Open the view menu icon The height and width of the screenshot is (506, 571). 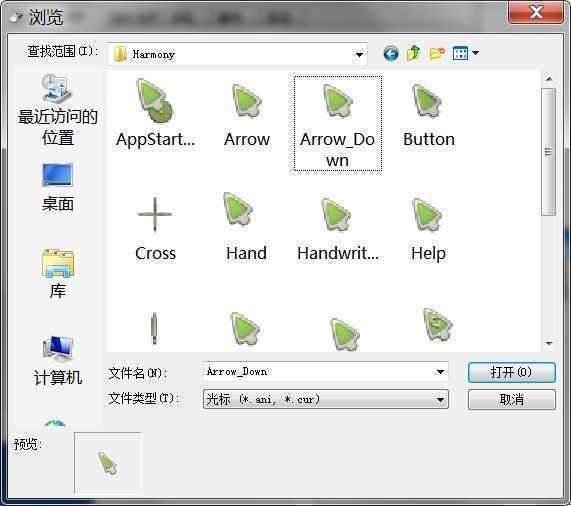click(460, 54)
